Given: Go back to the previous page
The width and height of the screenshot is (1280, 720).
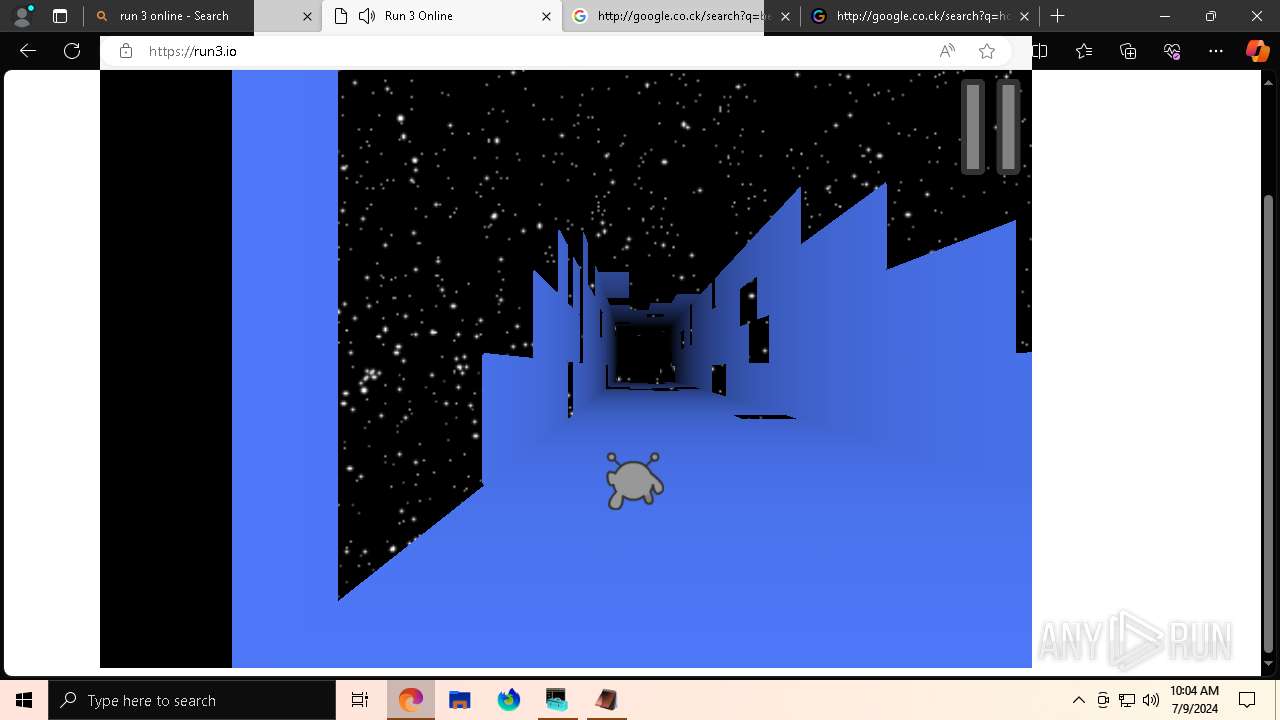Looking at the screenshot, I should 28,51.
